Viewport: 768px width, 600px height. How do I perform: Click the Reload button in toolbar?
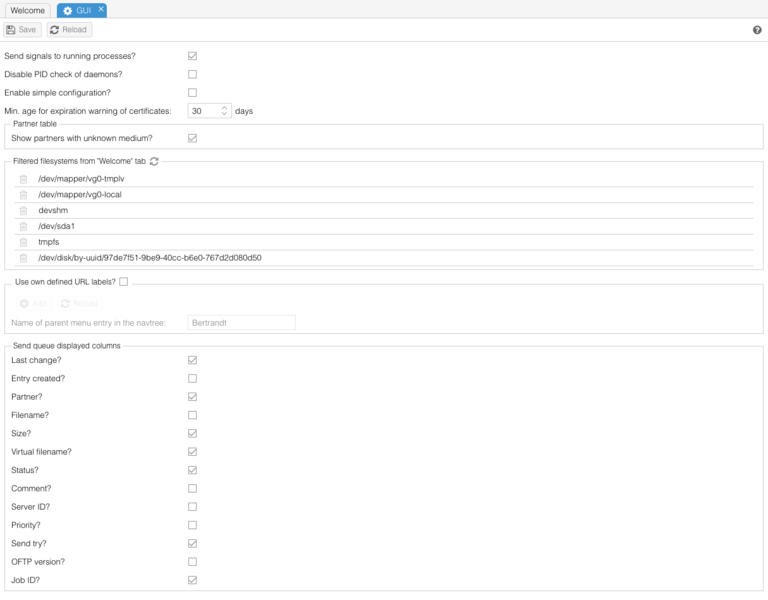(x=69, y=30)
